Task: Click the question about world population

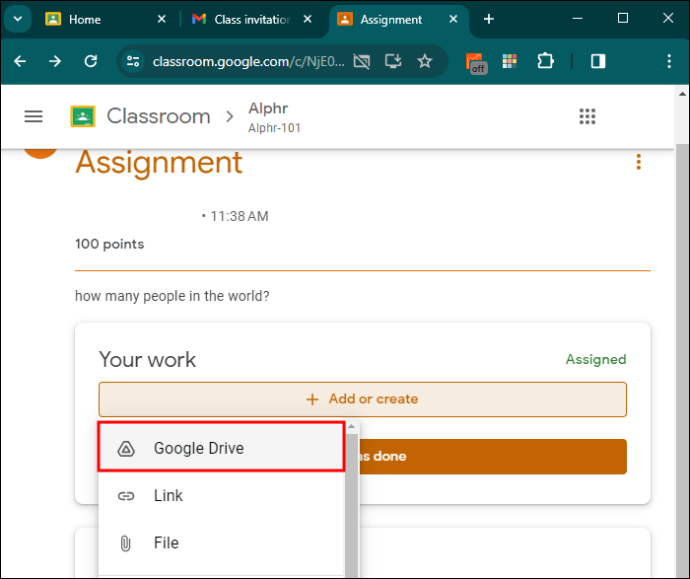Action: pos(172,296)
